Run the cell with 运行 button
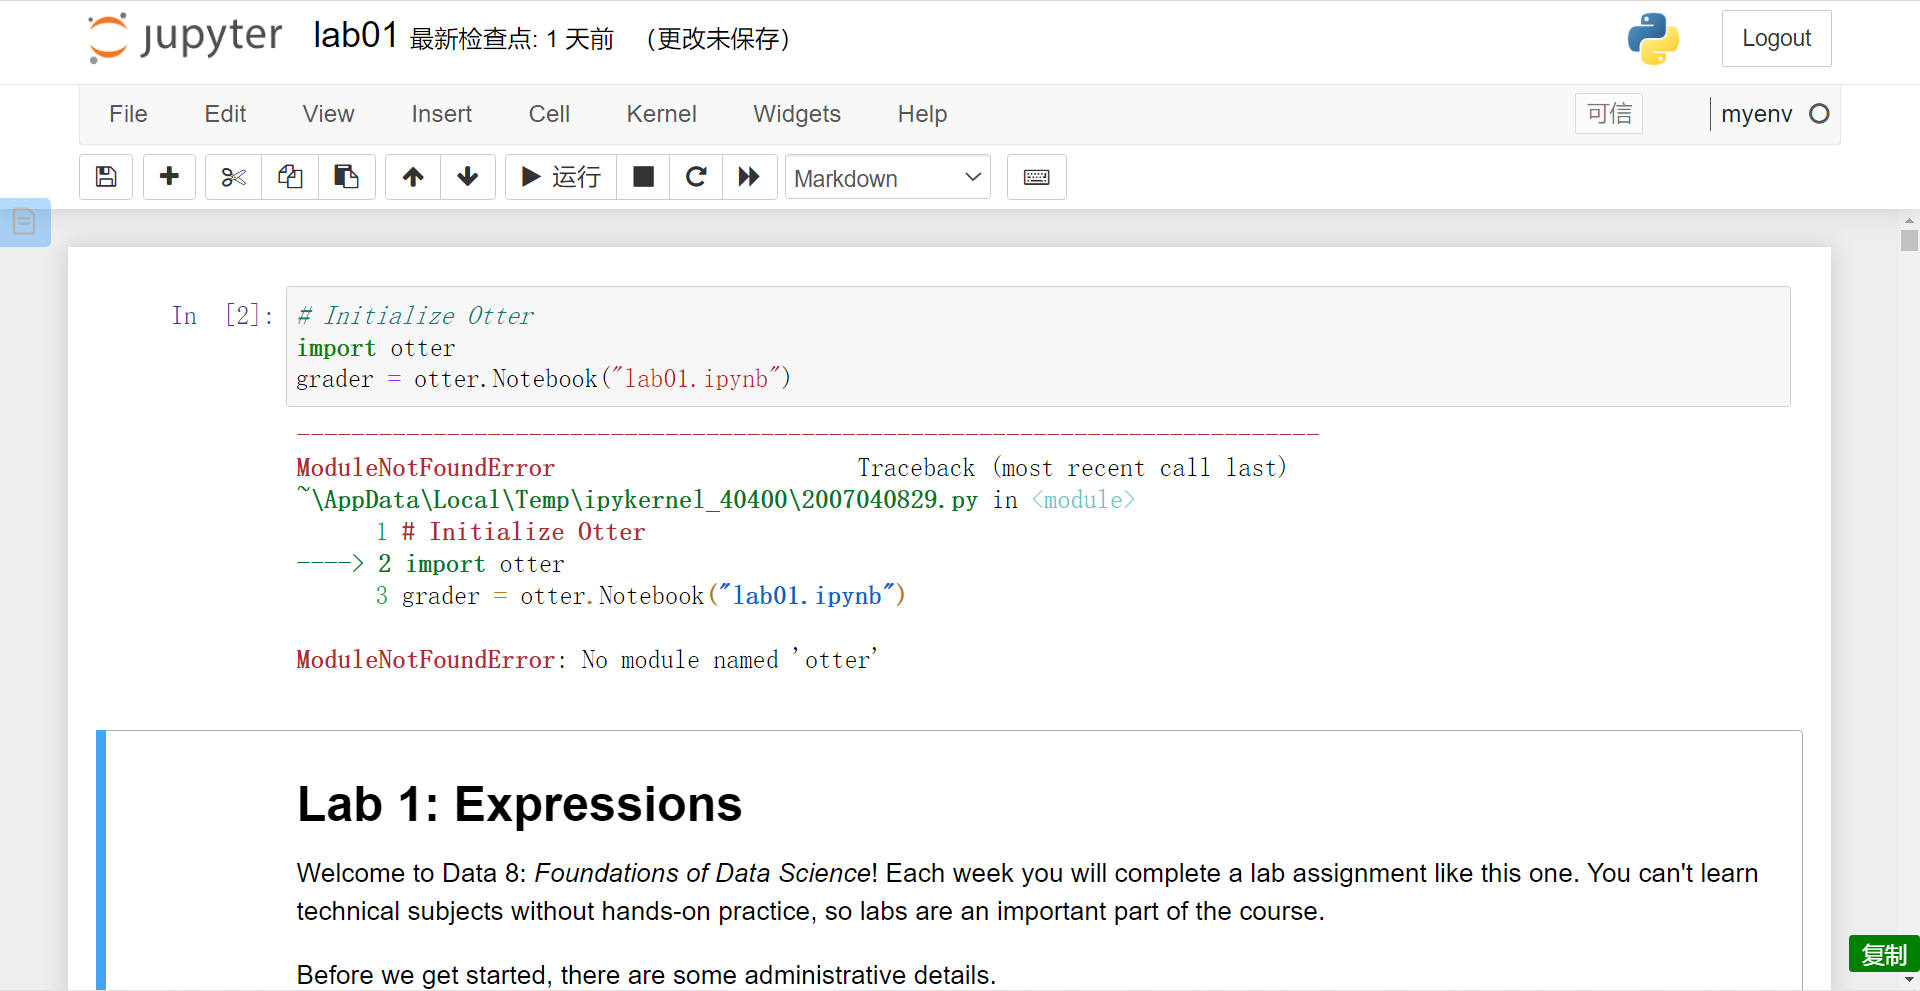Screen dimensions: 1920x991 click(x=561, y=177)
